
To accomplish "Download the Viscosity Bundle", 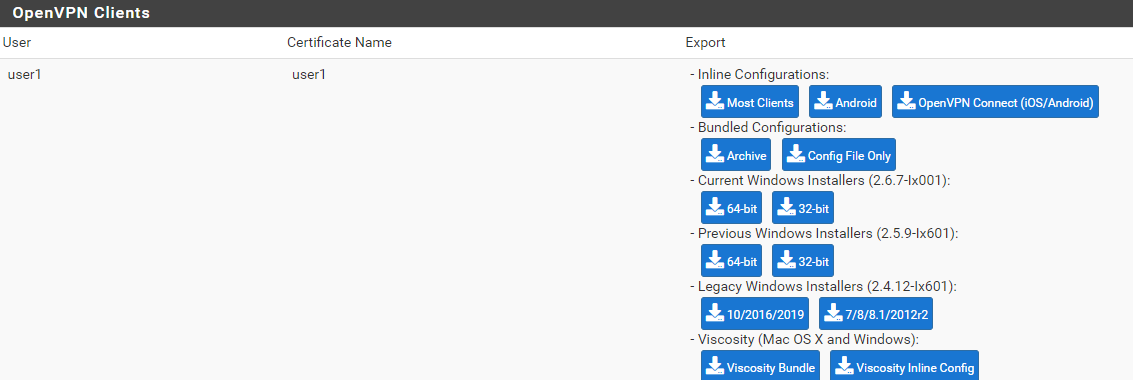I will click(761, 366).
